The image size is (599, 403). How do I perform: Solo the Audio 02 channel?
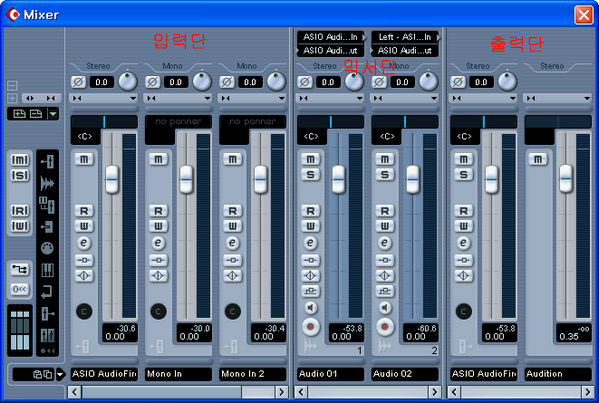point(385,175)
